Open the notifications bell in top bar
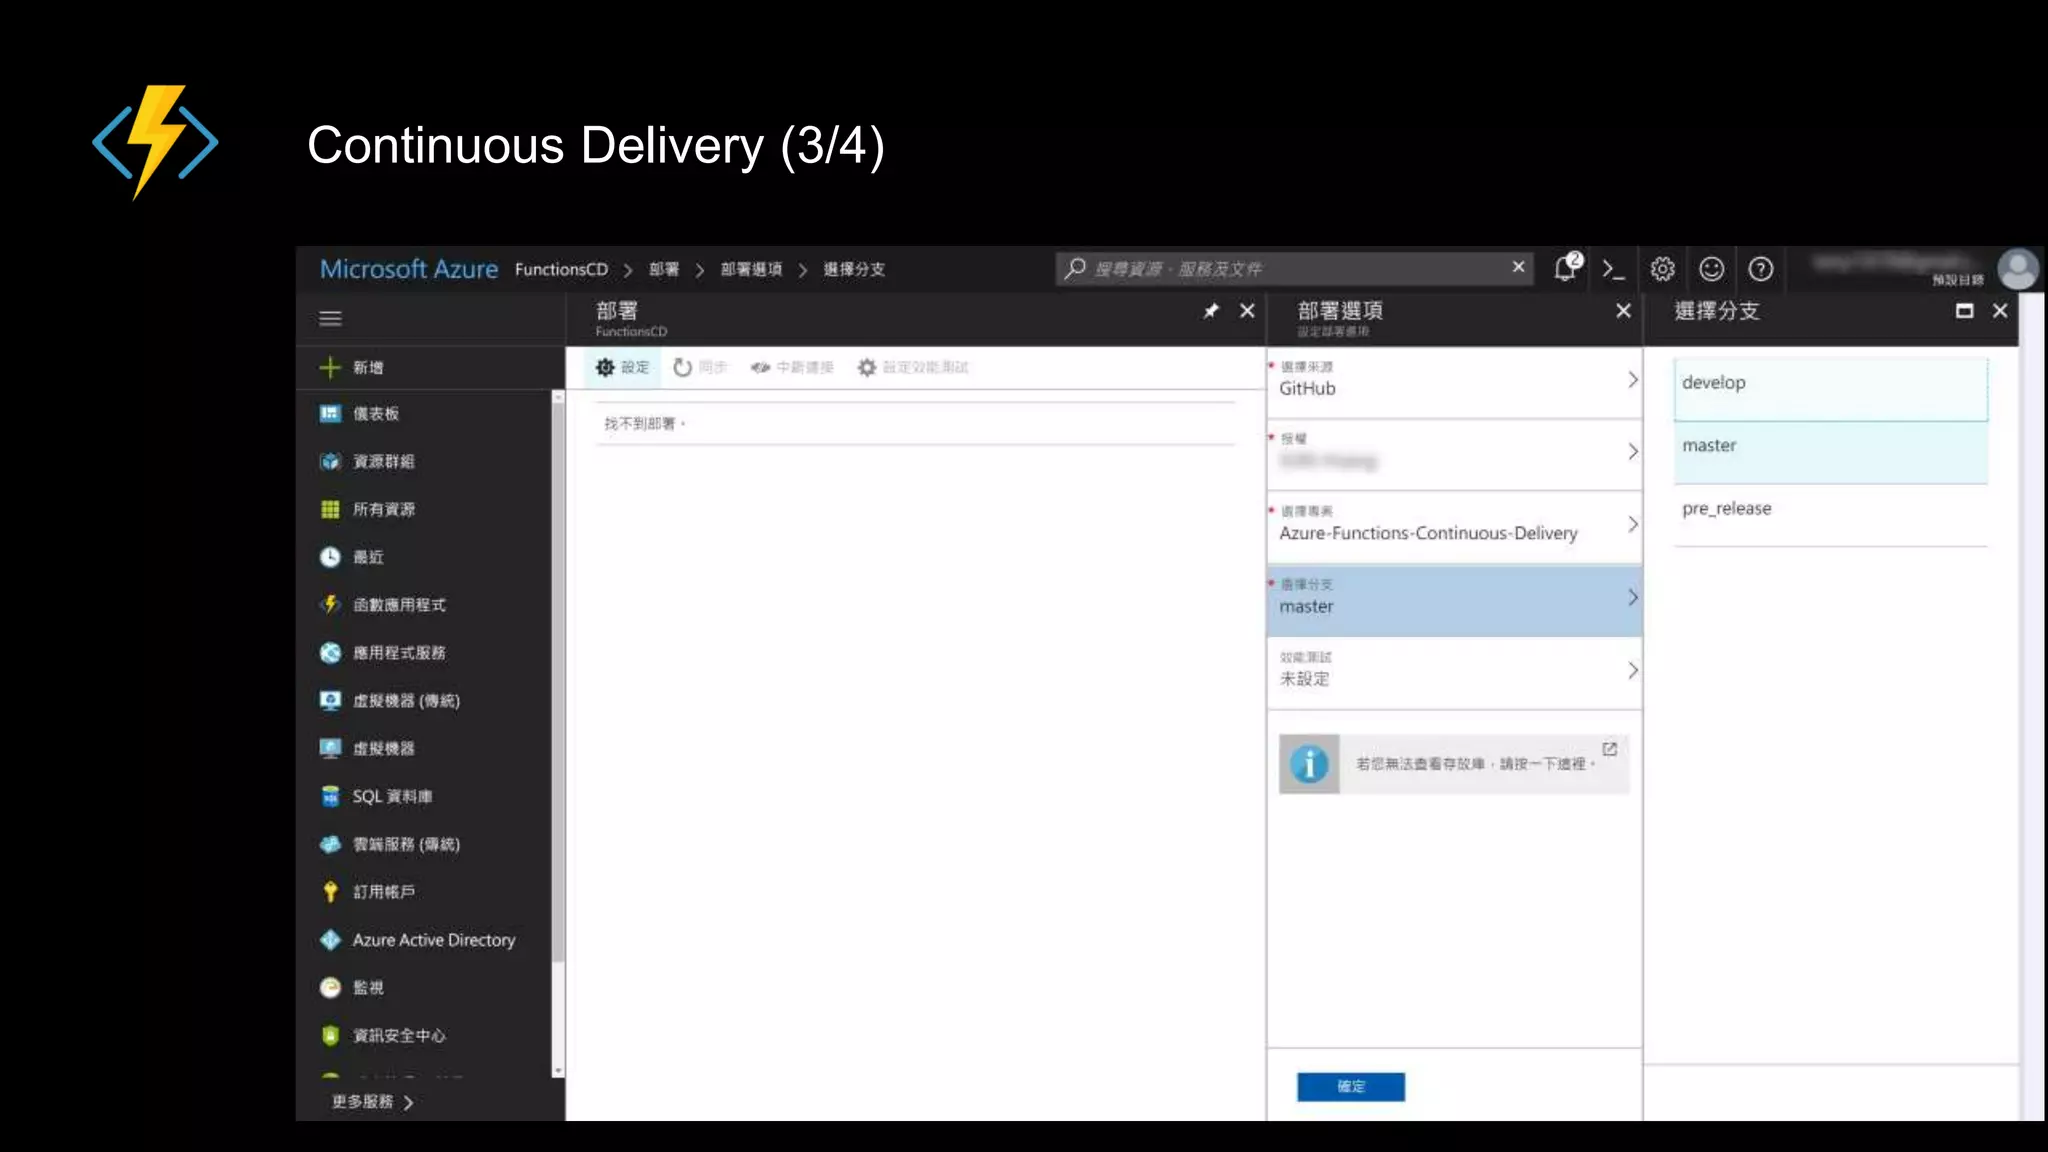This screenshot has width=2048, height=1152. coord(1566,268)
